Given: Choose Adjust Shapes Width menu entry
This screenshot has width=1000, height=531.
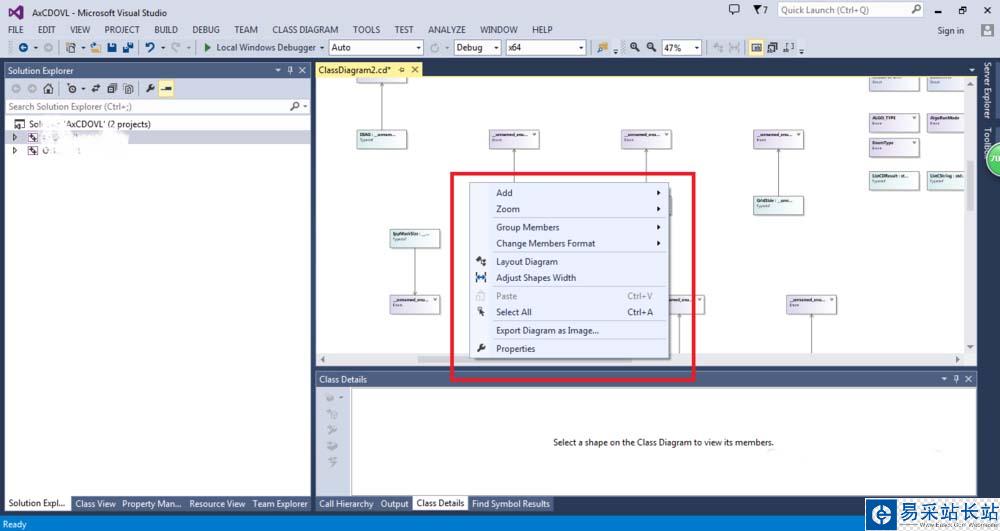Looking at the screenshot, I should (570, 278).
